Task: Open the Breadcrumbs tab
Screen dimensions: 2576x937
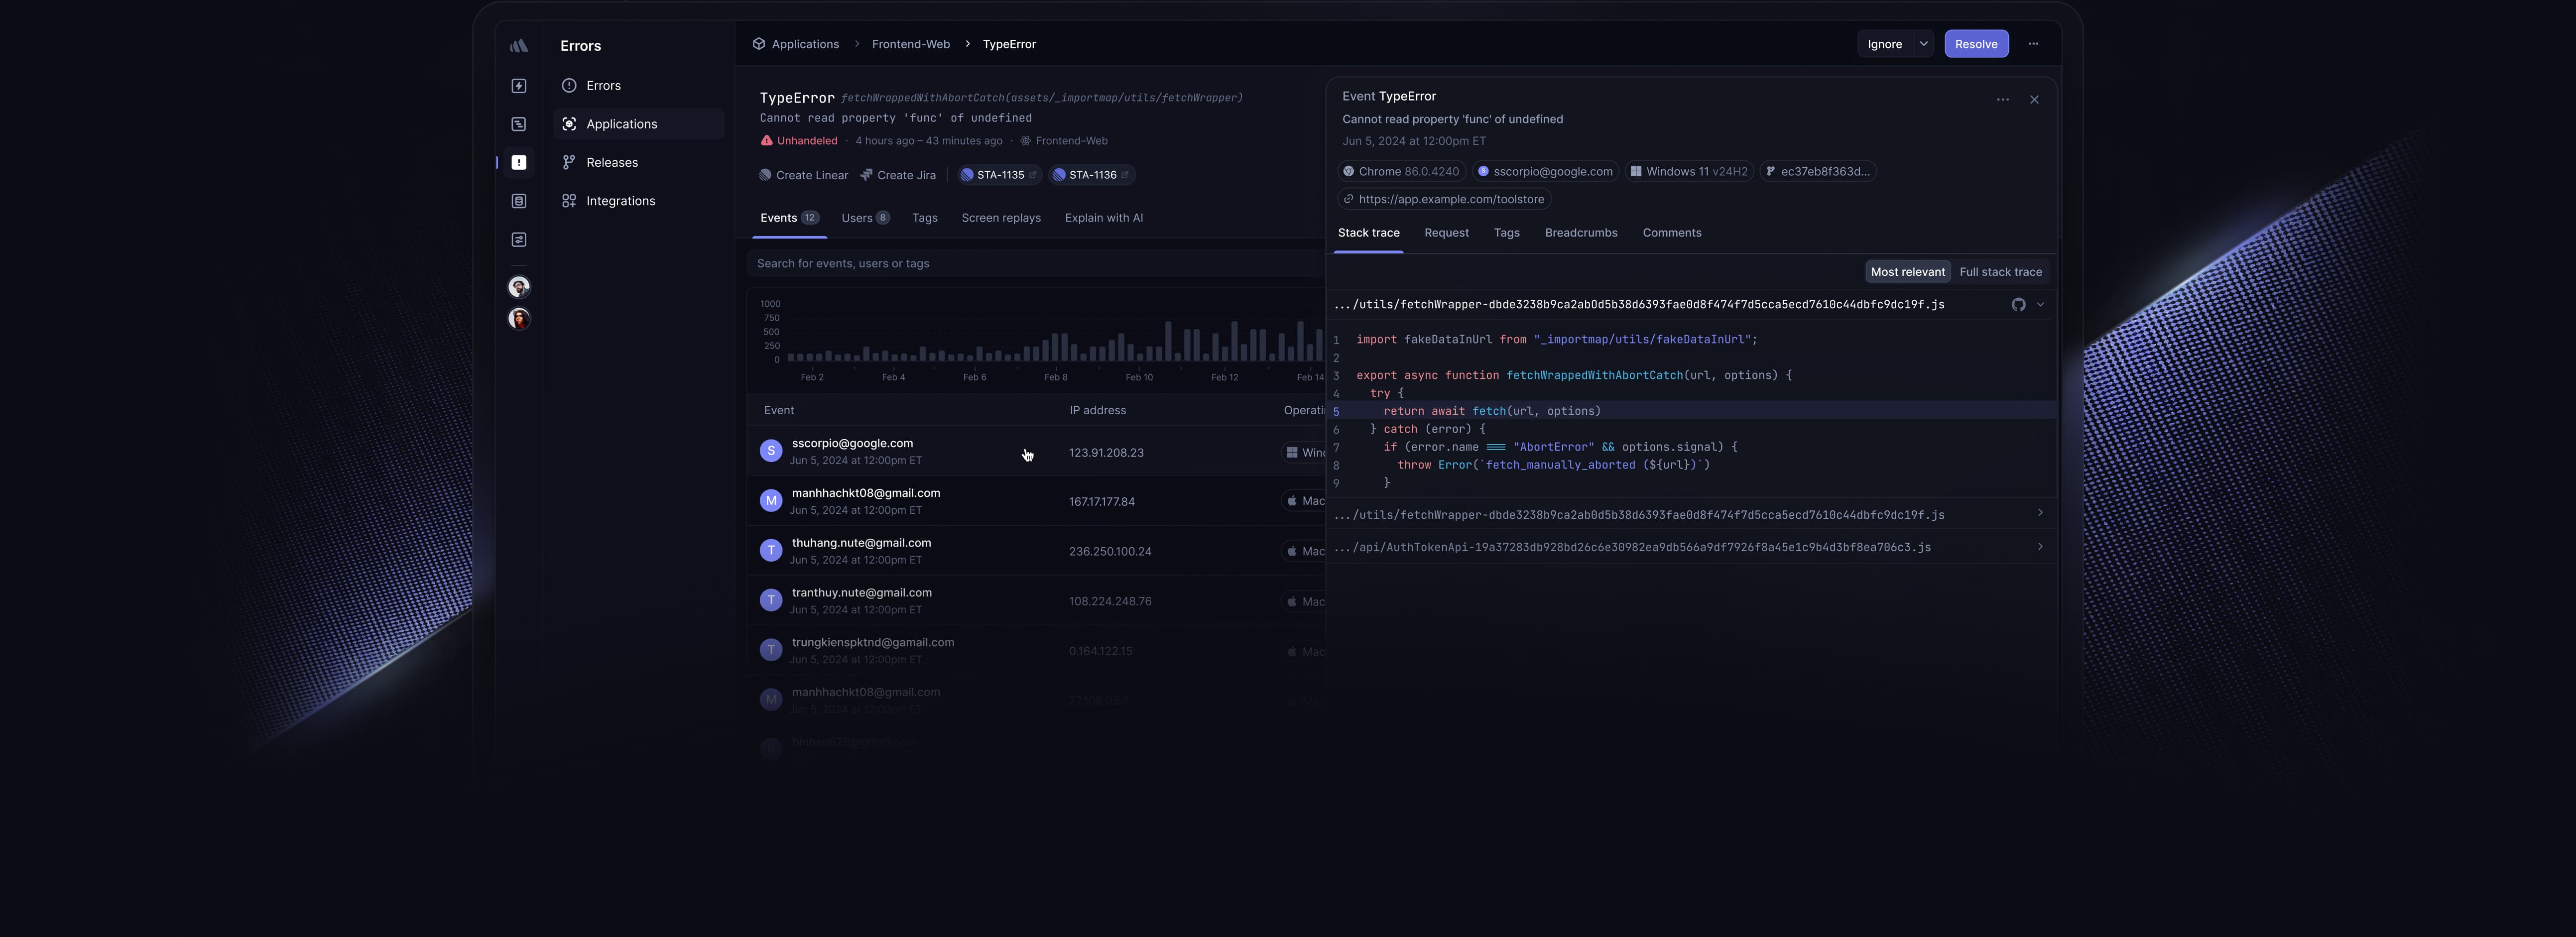Action: [1580, 233]
